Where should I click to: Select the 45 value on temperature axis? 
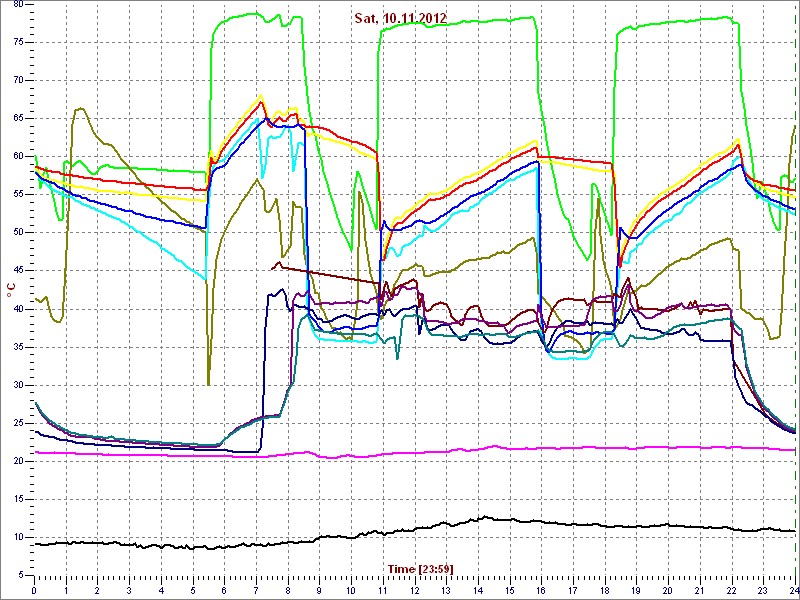(x=18, y=271)
